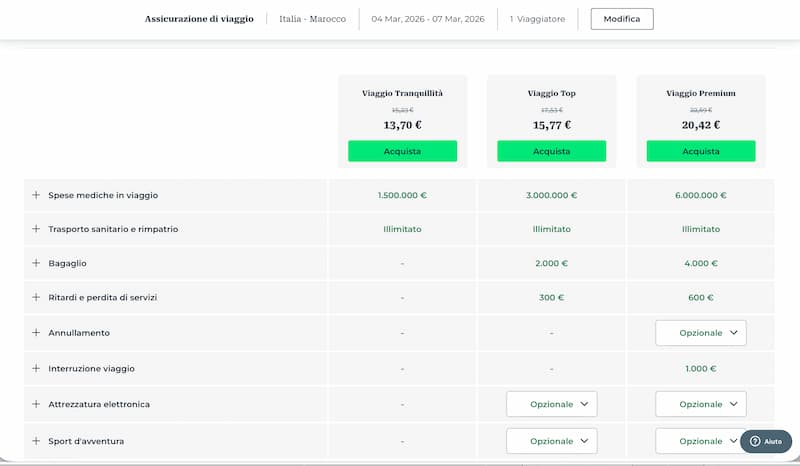Click plus icon beside Trasporto sanitario e rimpatrio
Screen dimensions: 800x466
click(x=36, y=229)
